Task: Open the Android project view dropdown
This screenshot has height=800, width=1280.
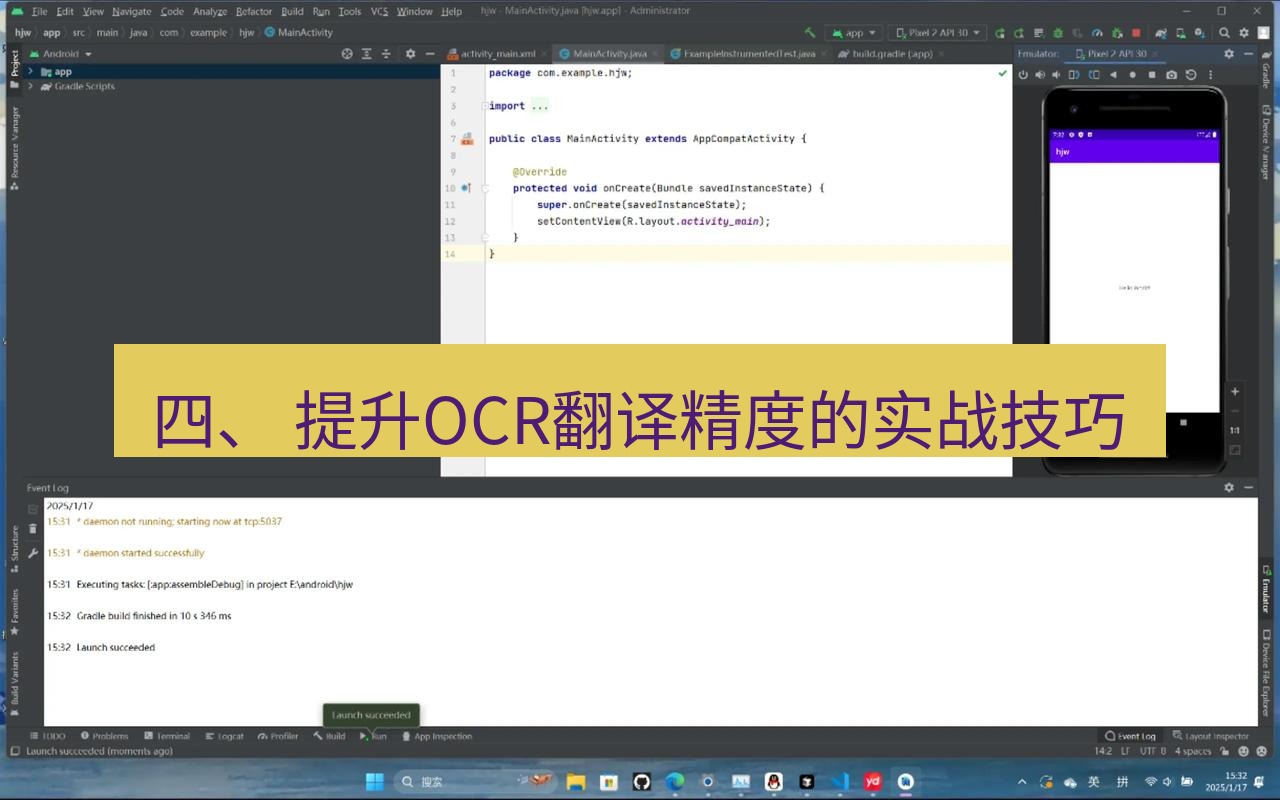Action: coord(61,54)
